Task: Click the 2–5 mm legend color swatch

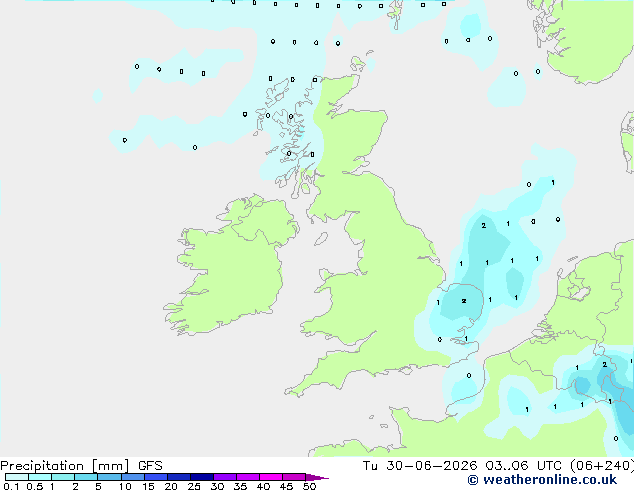Action: pos(86,477)
